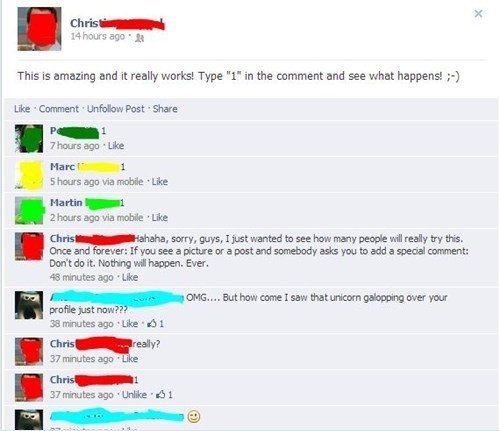
Task: Open the friends audience icon beside 14 hours ago
Action: (x=140, y=38)
